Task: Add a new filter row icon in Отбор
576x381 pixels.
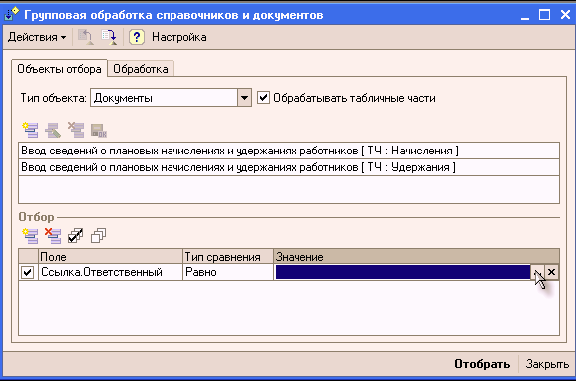Action: click(30, 236)
